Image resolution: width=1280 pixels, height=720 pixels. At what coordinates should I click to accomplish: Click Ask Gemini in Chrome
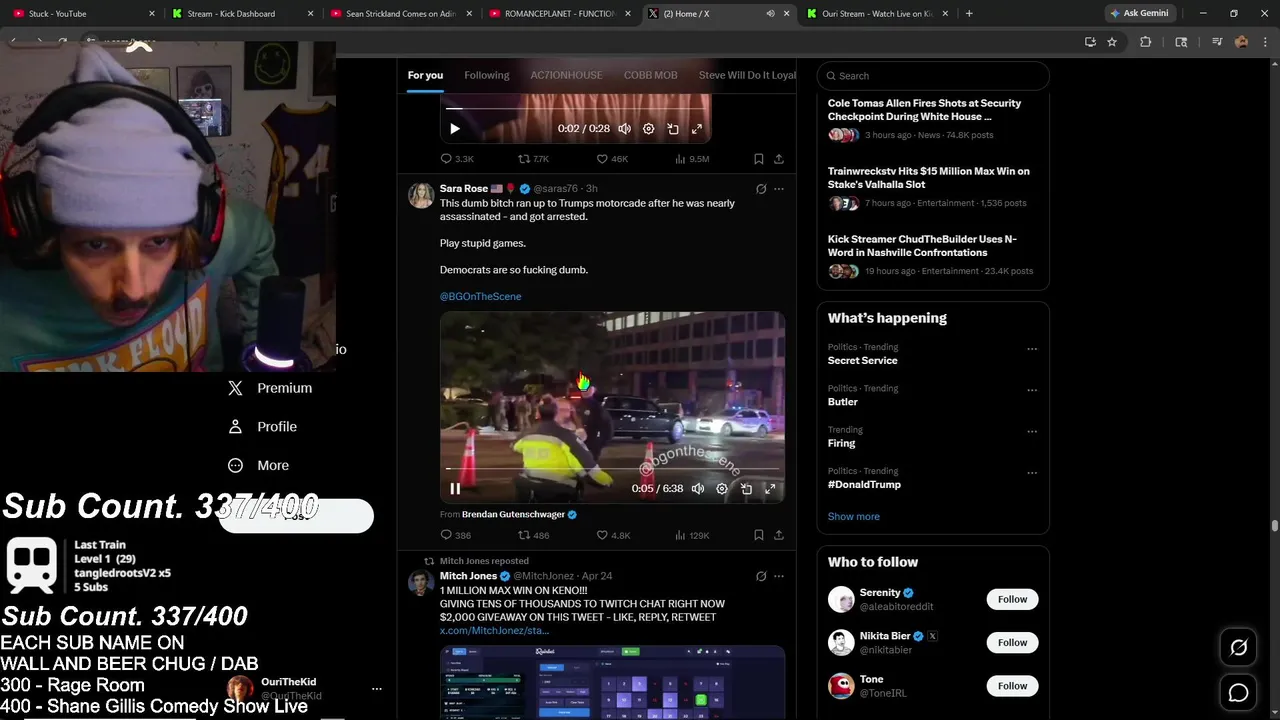tap(1139, 13)
